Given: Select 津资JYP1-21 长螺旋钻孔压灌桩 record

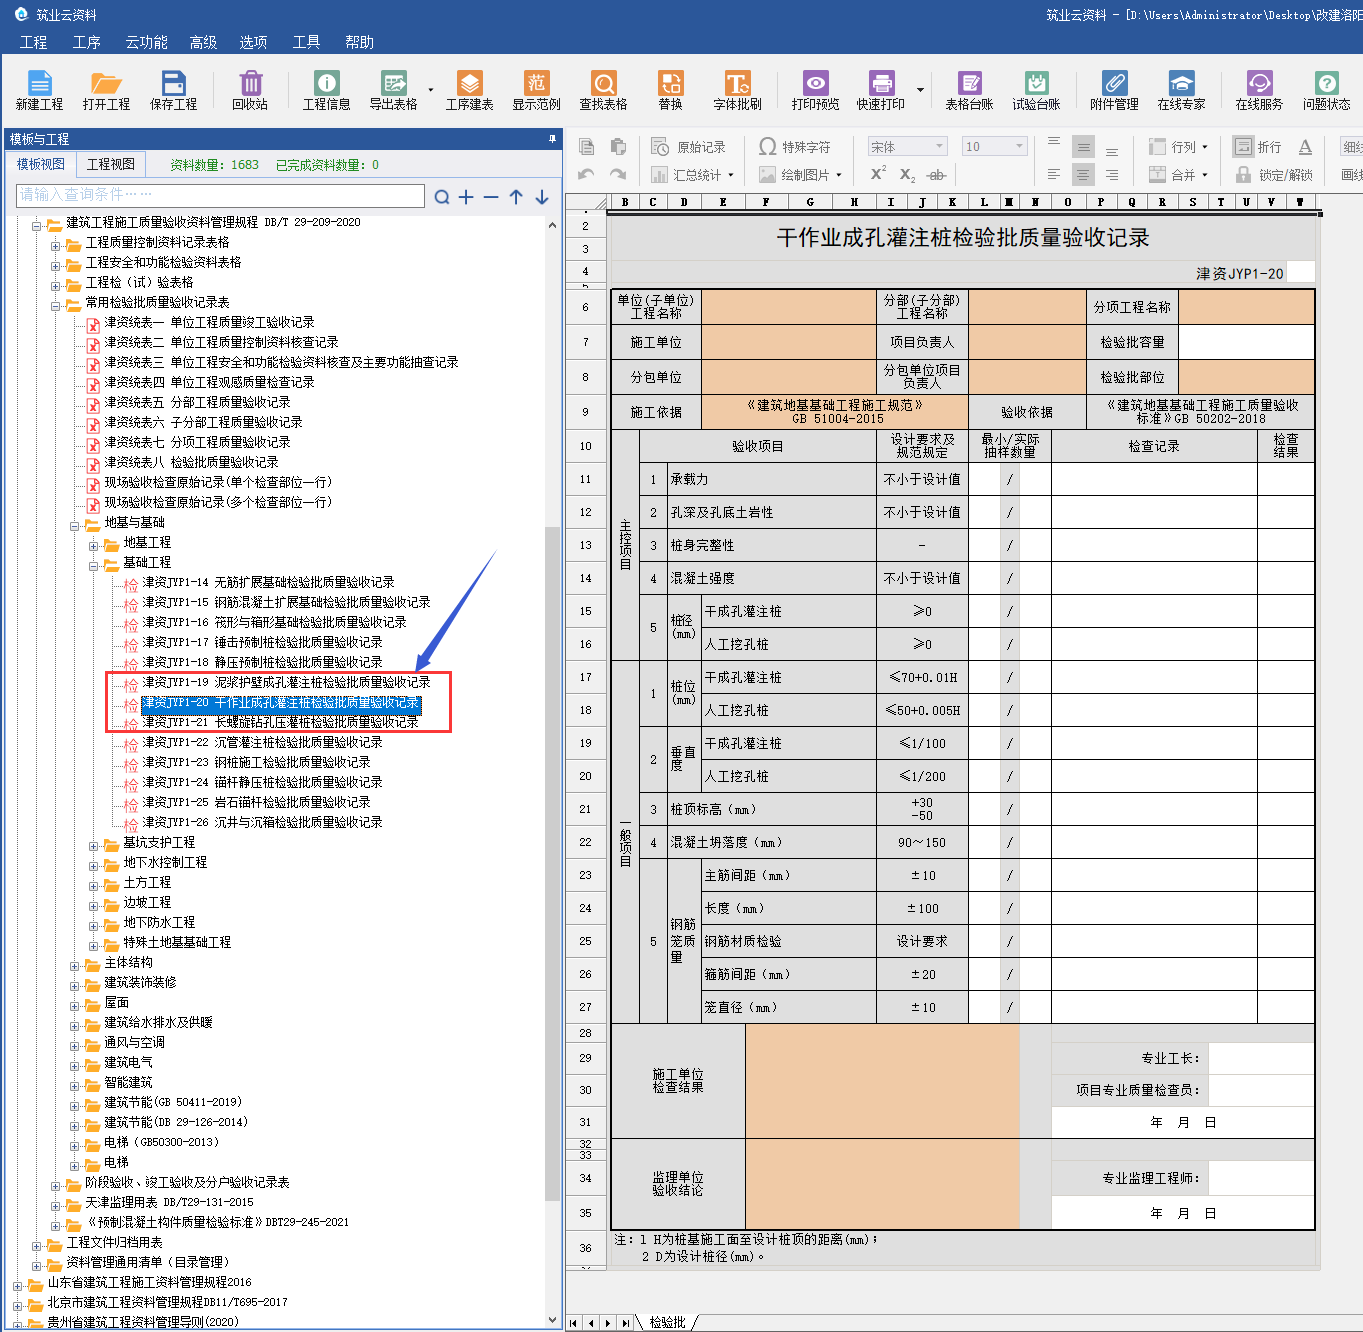Looking at the screenshot, I should click(280, 722).
